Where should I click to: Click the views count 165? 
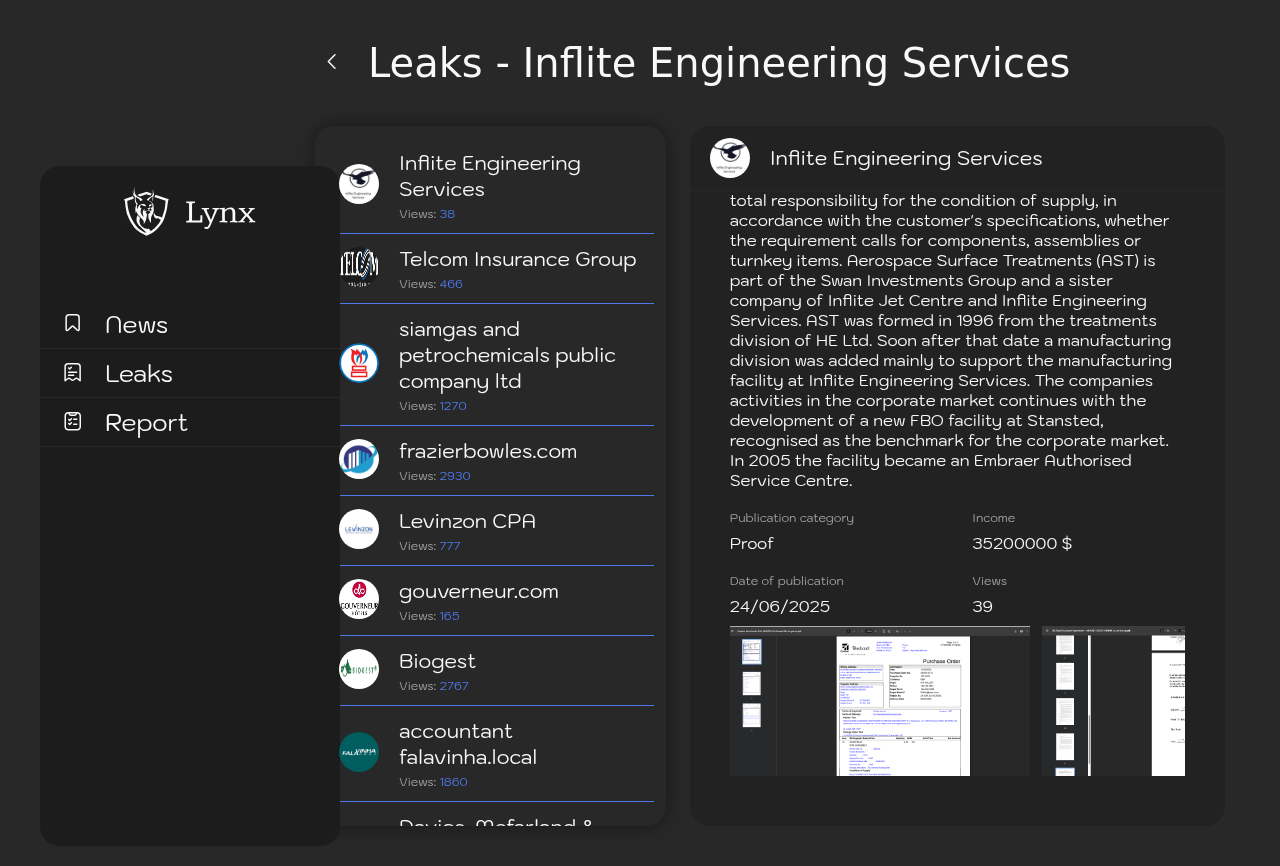click(x=450, y=616)
